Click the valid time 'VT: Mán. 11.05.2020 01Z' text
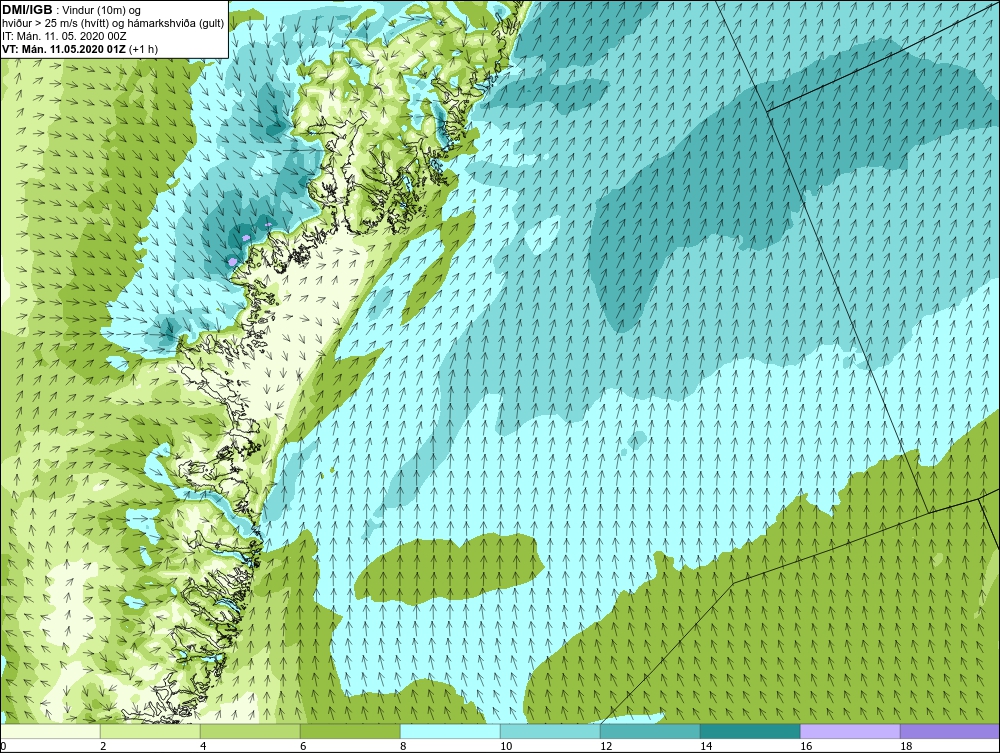1000x753 pixels. coord(64,49)
